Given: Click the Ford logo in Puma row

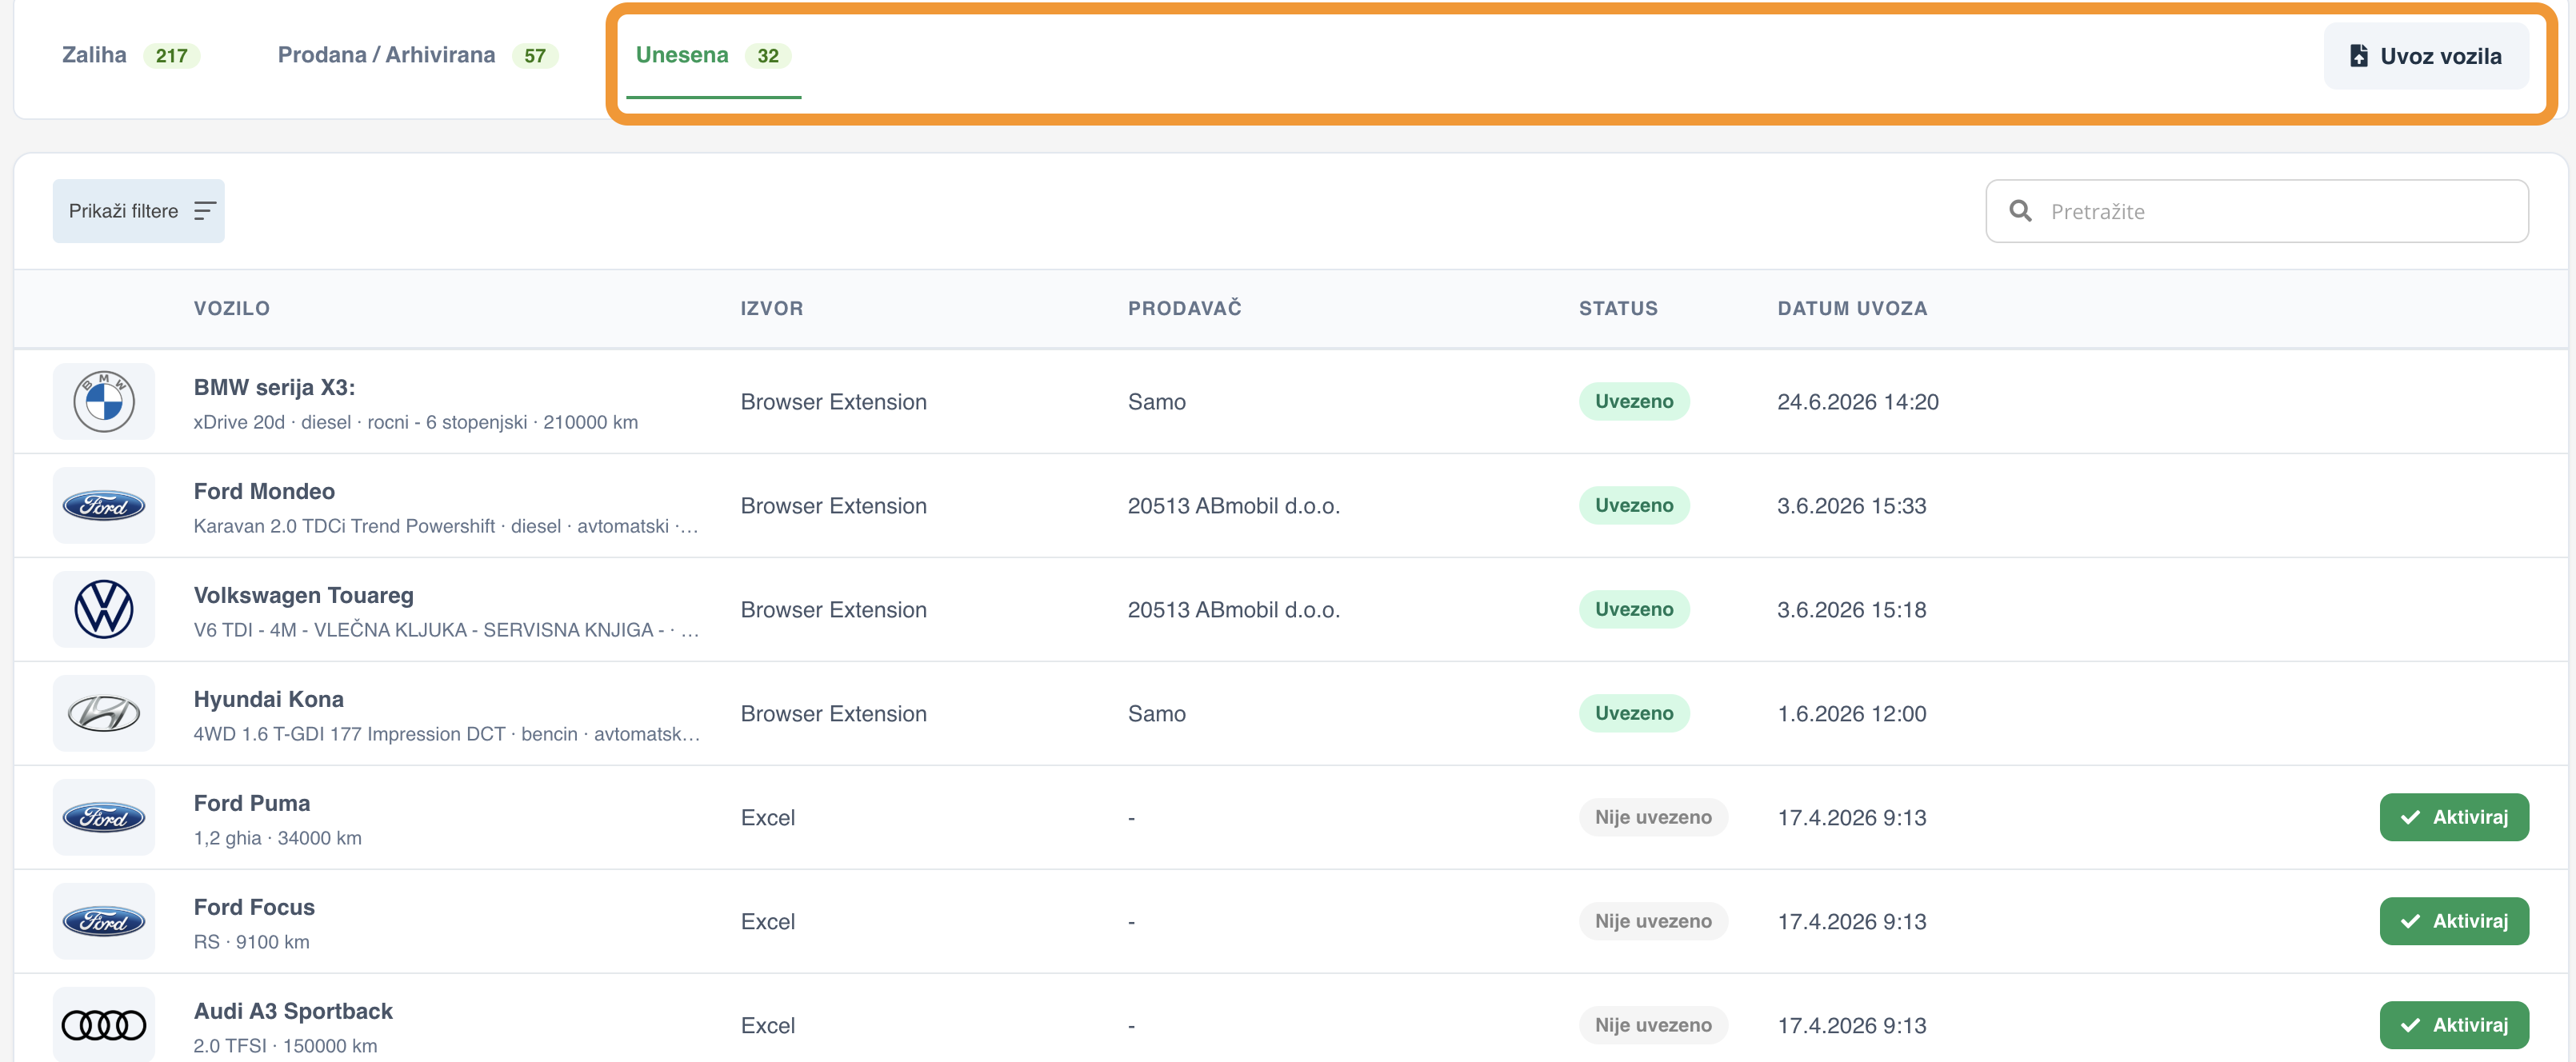Looking at the screenshot, I should (x=104, y=818).
